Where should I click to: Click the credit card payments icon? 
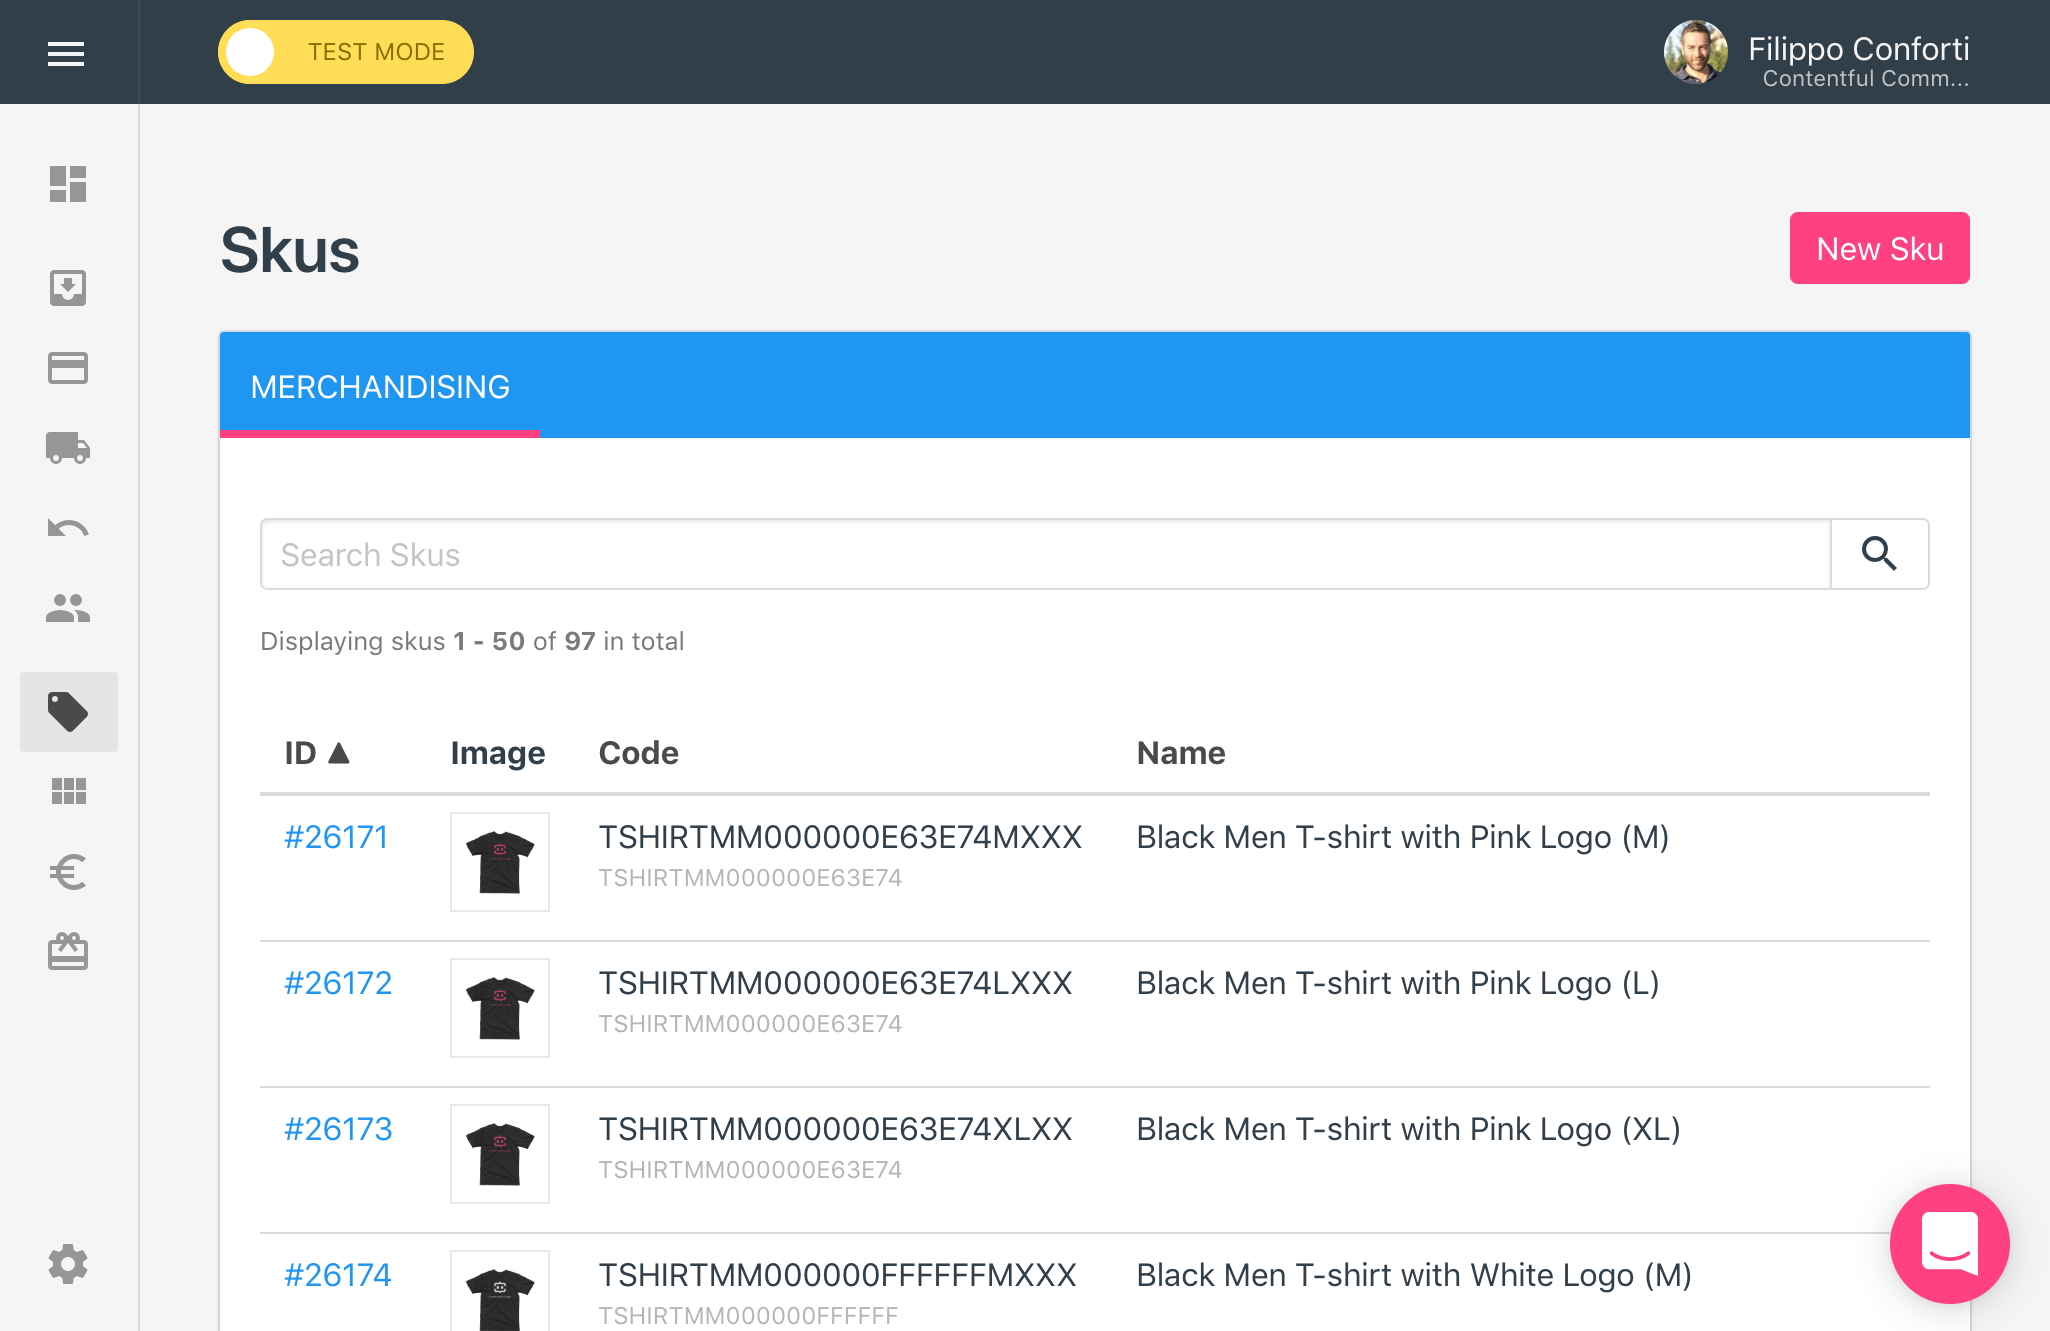68,368
